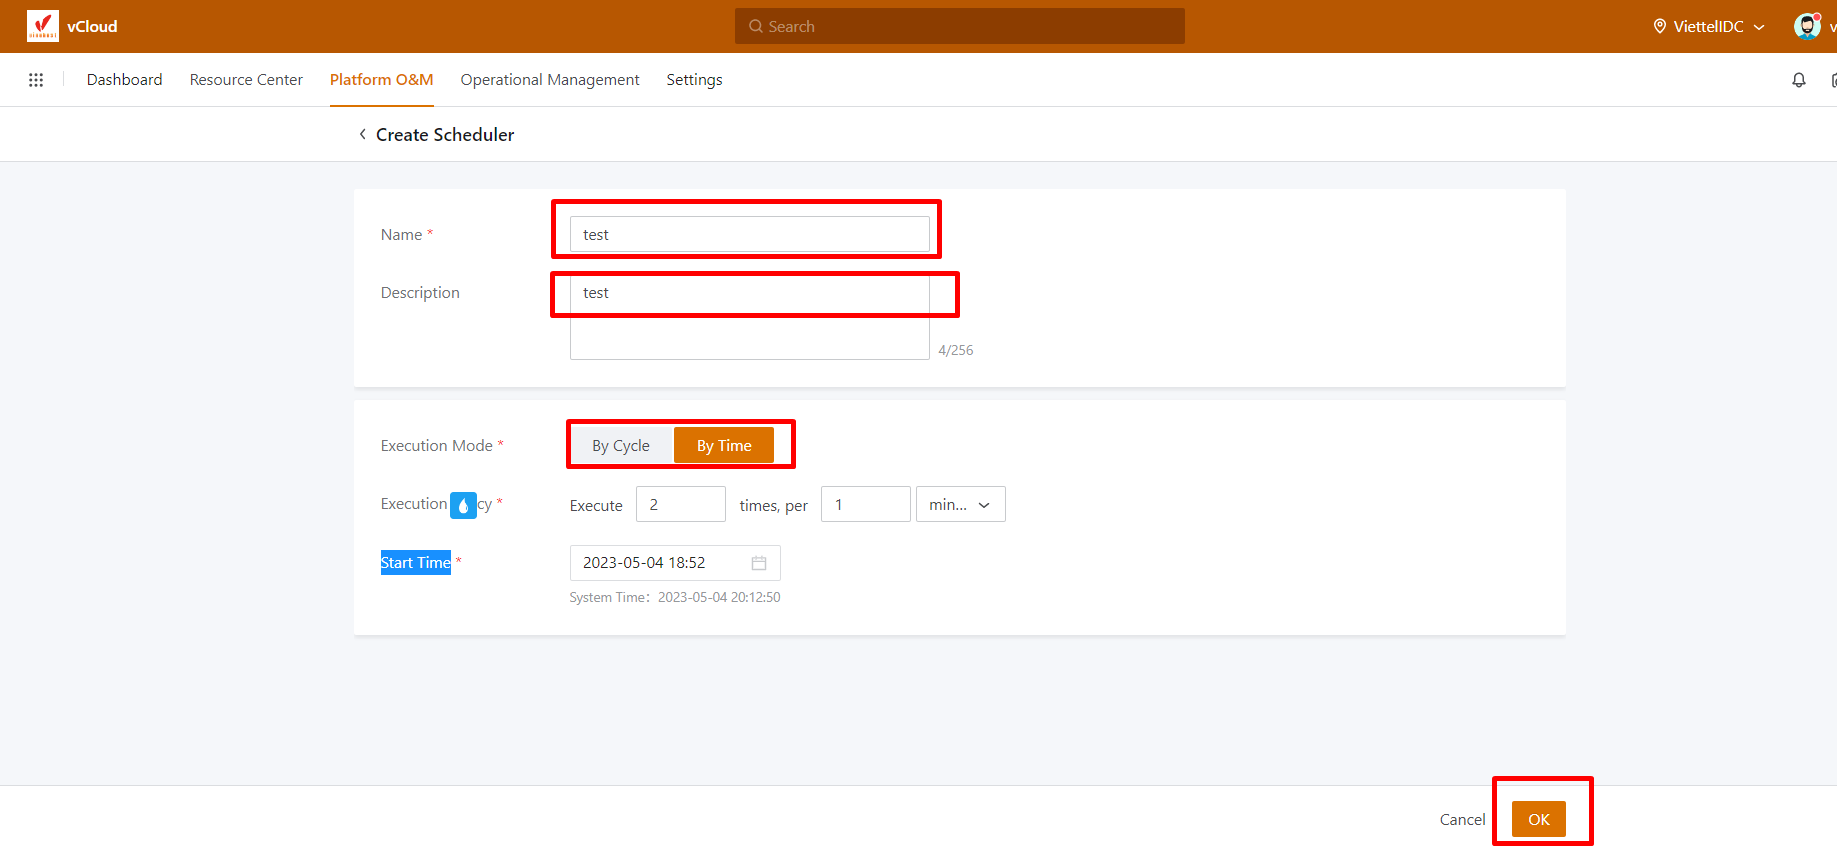Click the OK button
This screenshot has height=847, width=1837.
(x=1538, y=819)
